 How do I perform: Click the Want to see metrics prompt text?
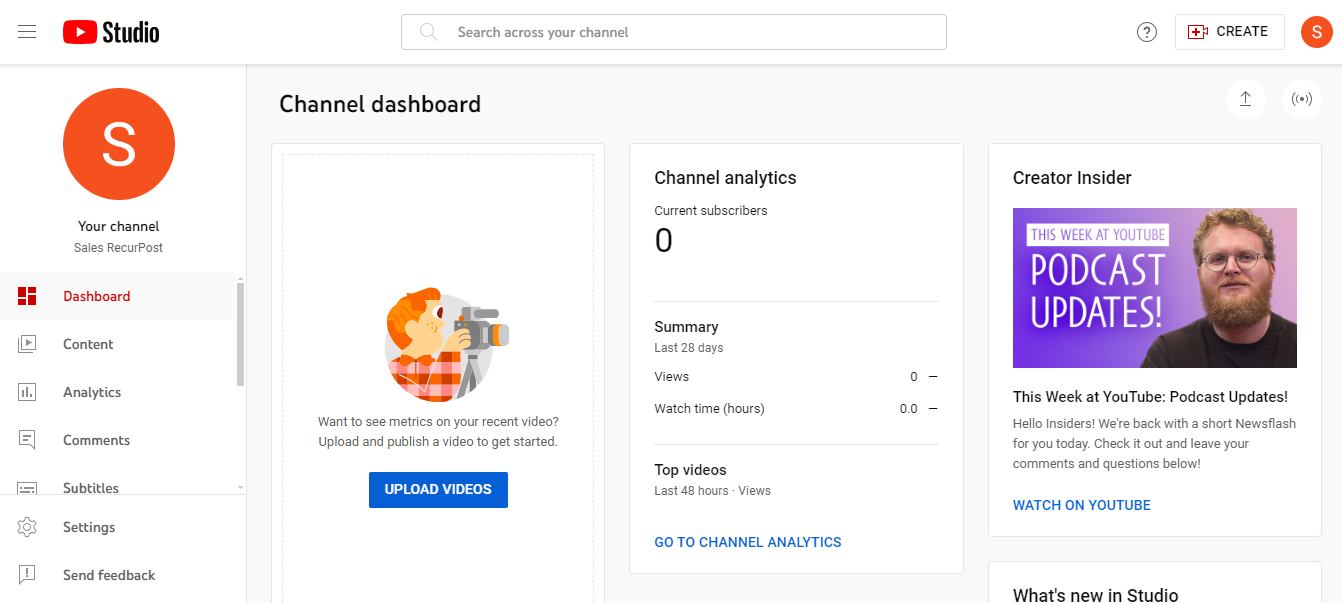438,432
